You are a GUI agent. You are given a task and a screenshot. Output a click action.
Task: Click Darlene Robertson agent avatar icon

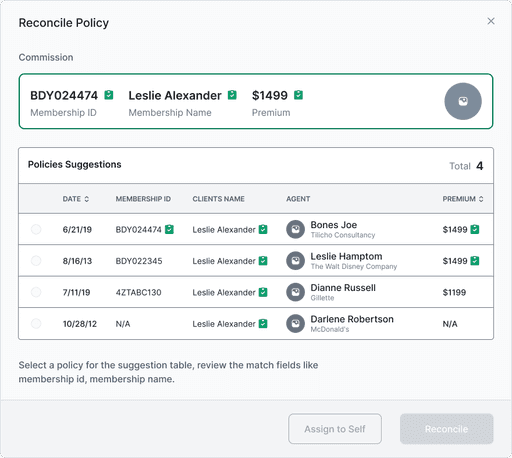pos(295,323)
